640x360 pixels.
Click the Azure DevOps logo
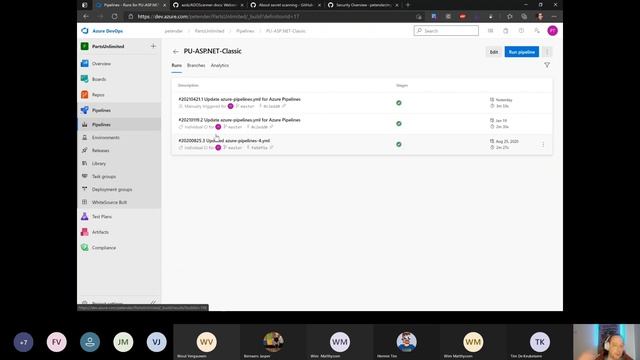[84, 31]
